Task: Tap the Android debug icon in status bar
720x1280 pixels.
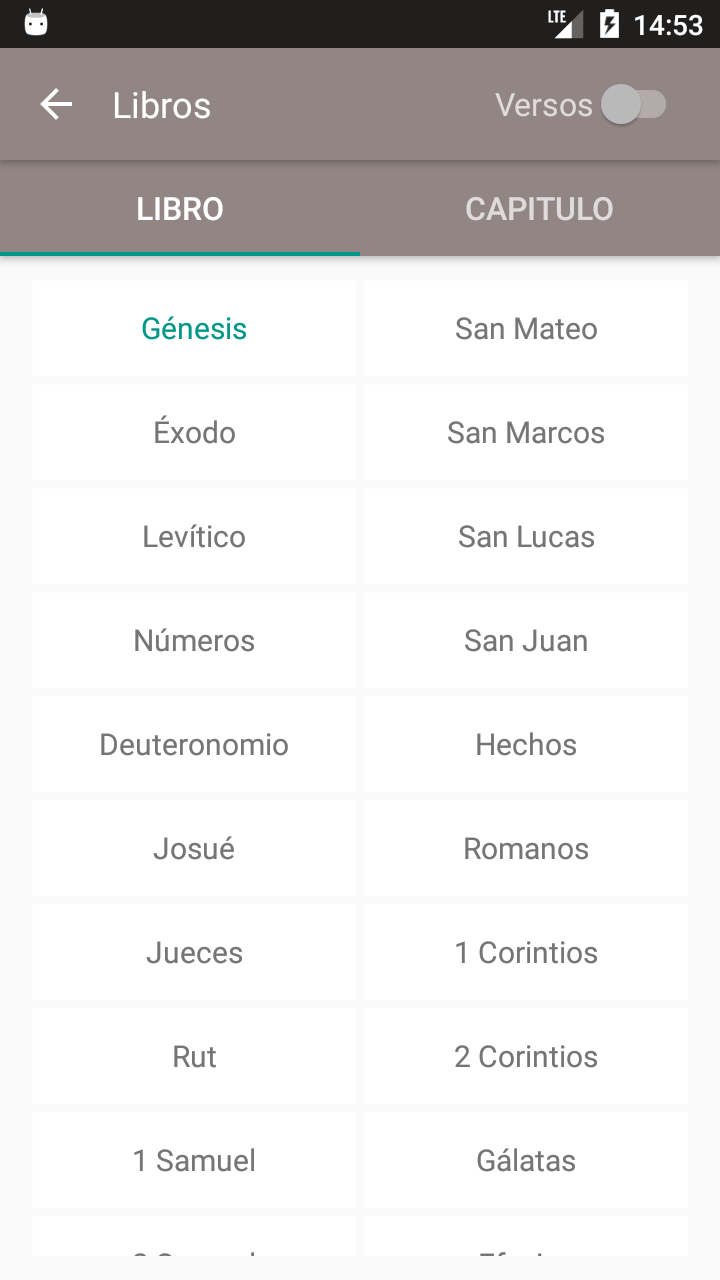Action: [x=36, y=23]
